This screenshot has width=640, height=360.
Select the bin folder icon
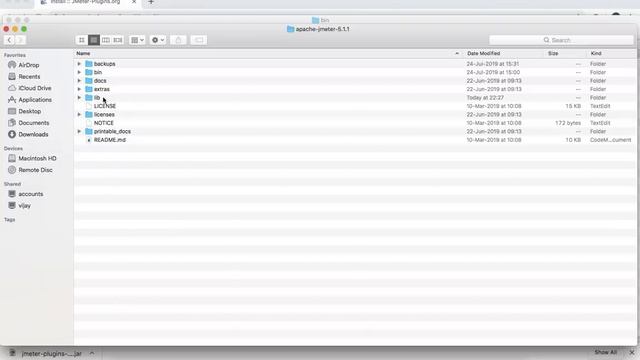tap(89, 72)
